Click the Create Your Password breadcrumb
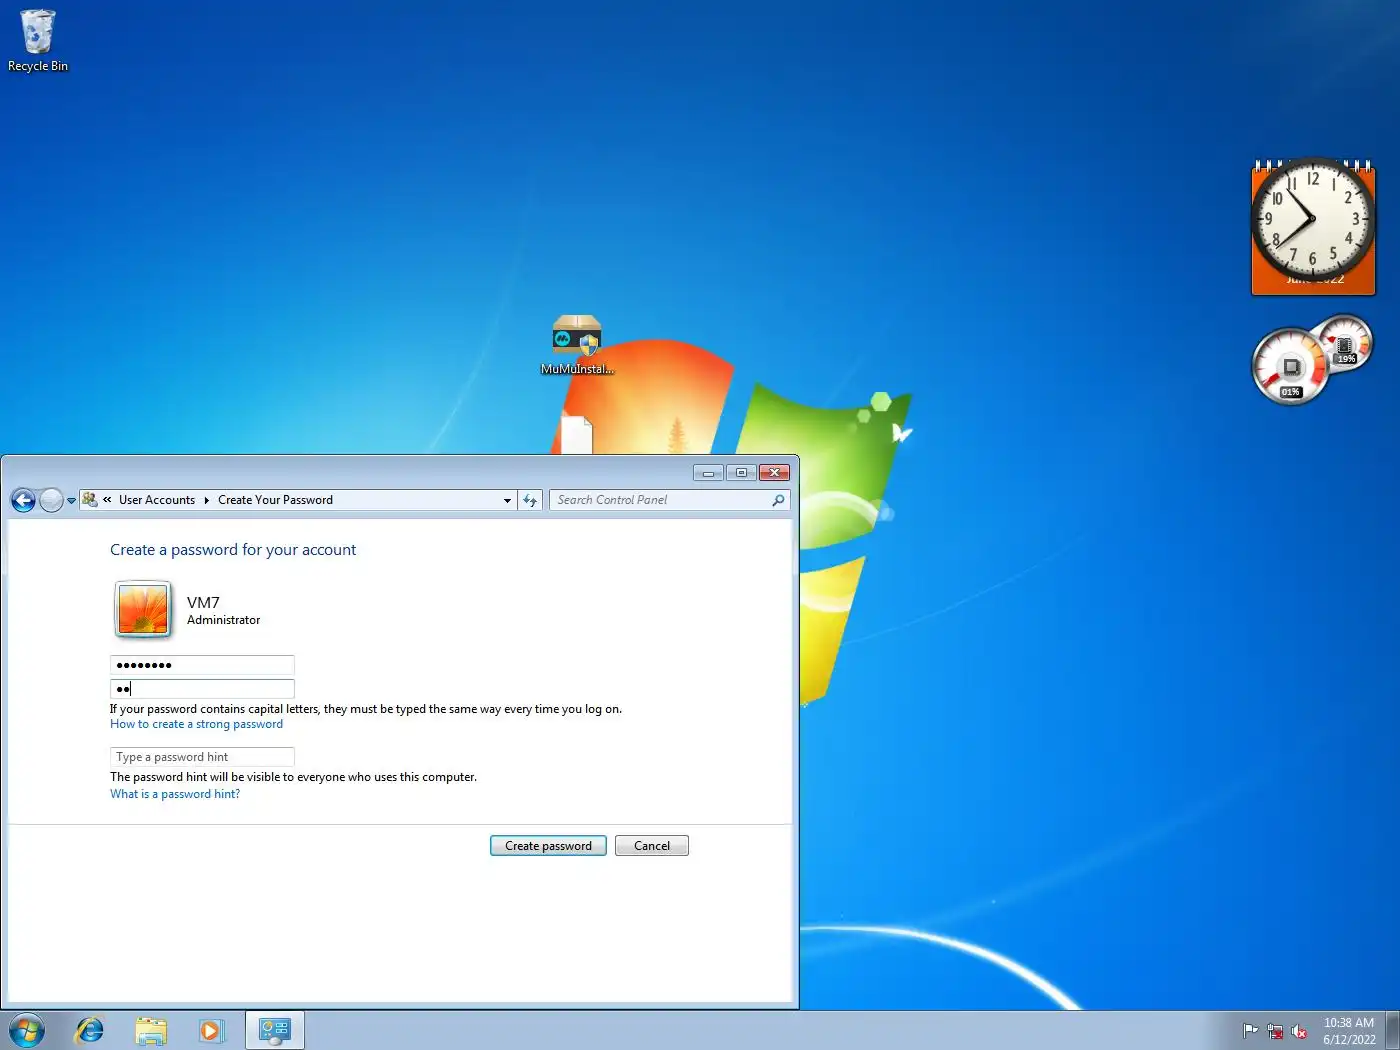This screenshot has width=1400, height=1050. (x=275, y=499)
